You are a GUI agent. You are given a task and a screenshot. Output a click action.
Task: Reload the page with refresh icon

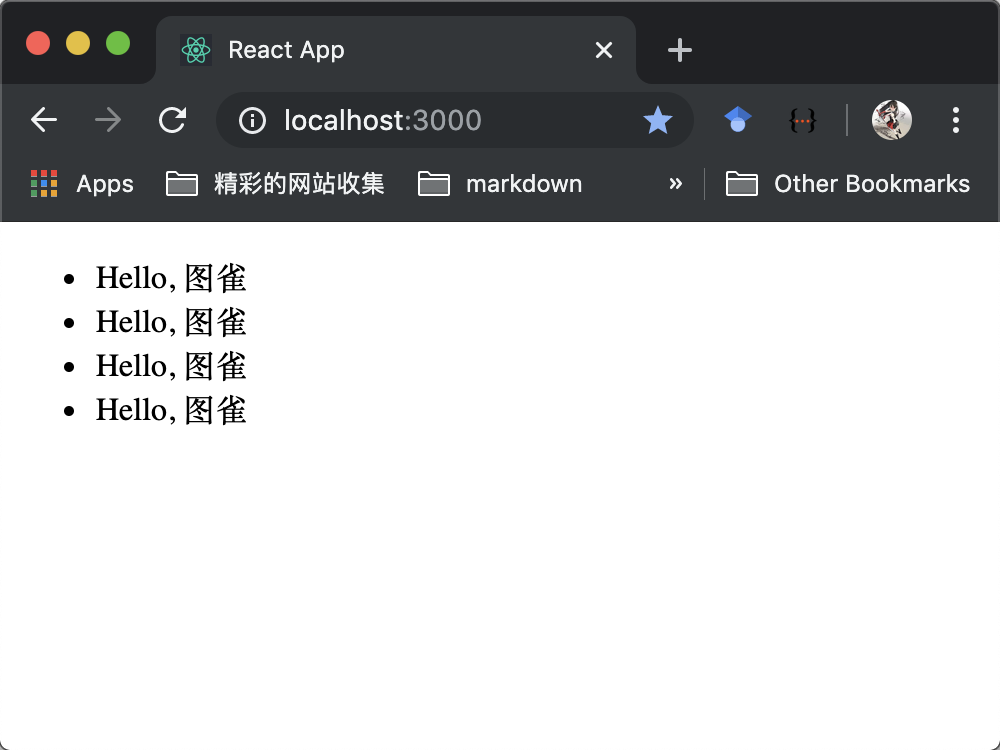(x=173, y=121)
